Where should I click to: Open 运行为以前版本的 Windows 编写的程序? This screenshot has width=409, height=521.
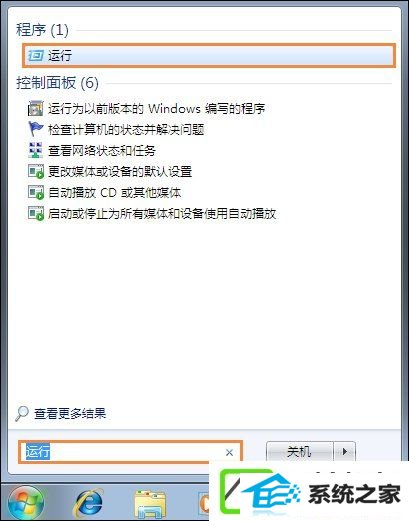click(157, 109)
